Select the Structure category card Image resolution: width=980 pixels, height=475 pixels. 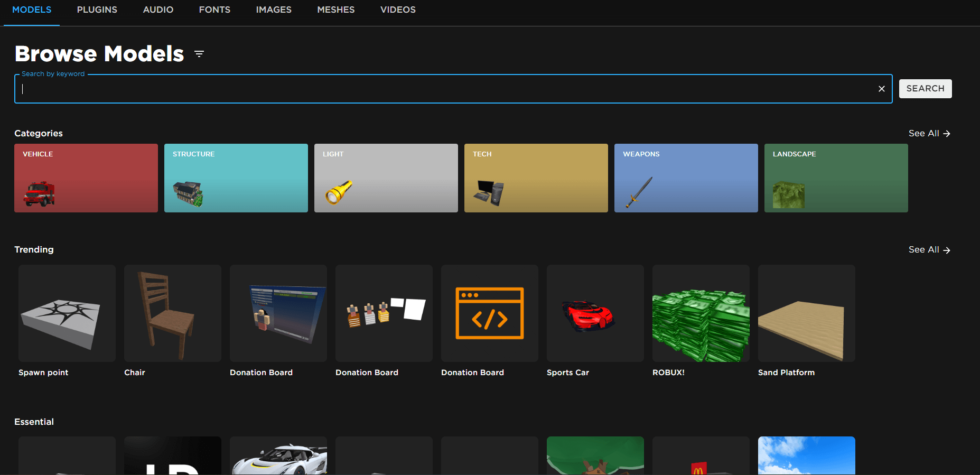(x=236, y=178)
